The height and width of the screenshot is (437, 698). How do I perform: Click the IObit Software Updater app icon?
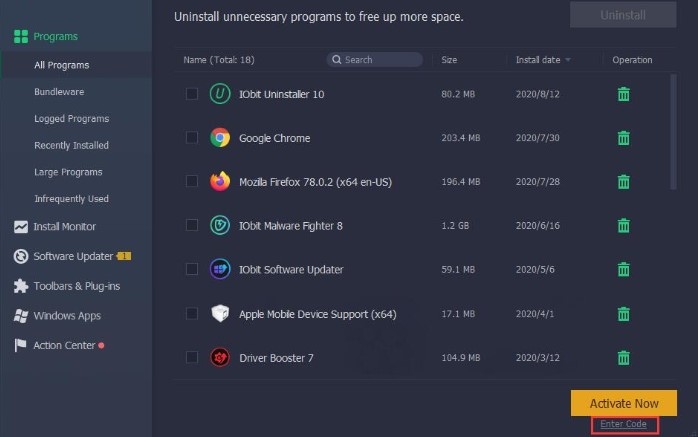[x=220, y=269]
